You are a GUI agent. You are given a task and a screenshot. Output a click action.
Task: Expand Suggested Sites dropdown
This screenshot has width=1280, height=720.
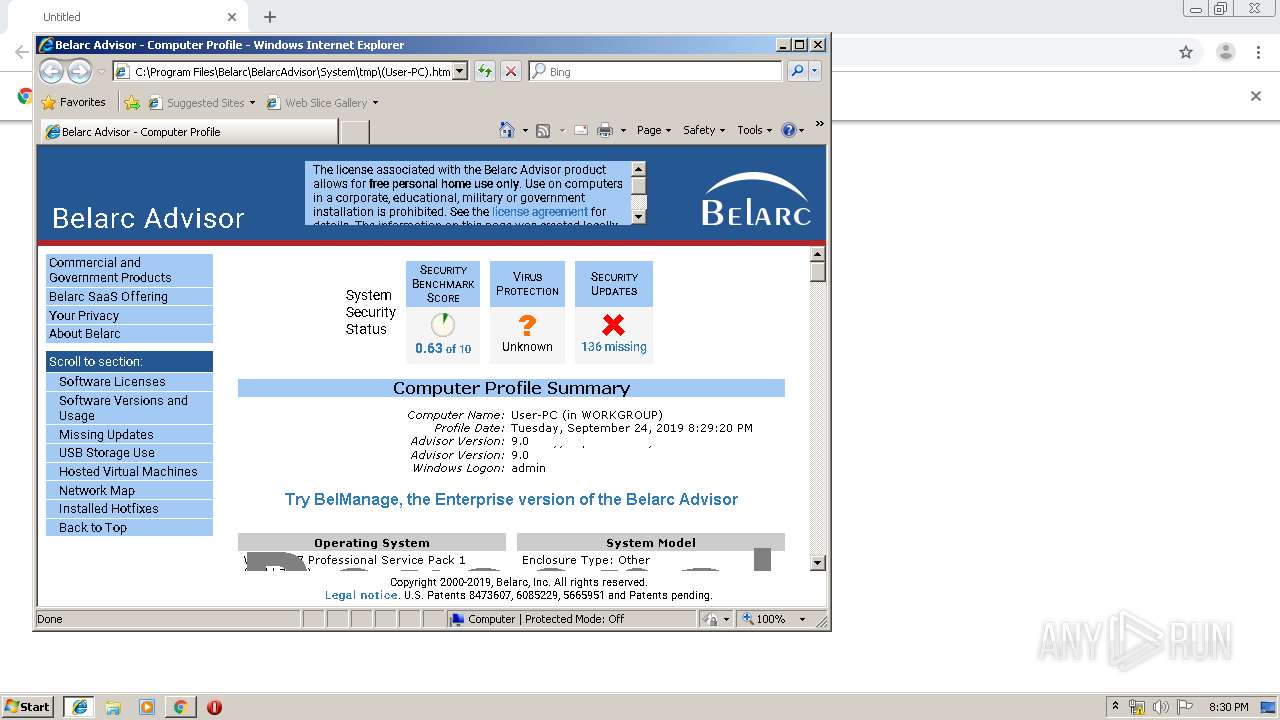click(x=252, y=102)
